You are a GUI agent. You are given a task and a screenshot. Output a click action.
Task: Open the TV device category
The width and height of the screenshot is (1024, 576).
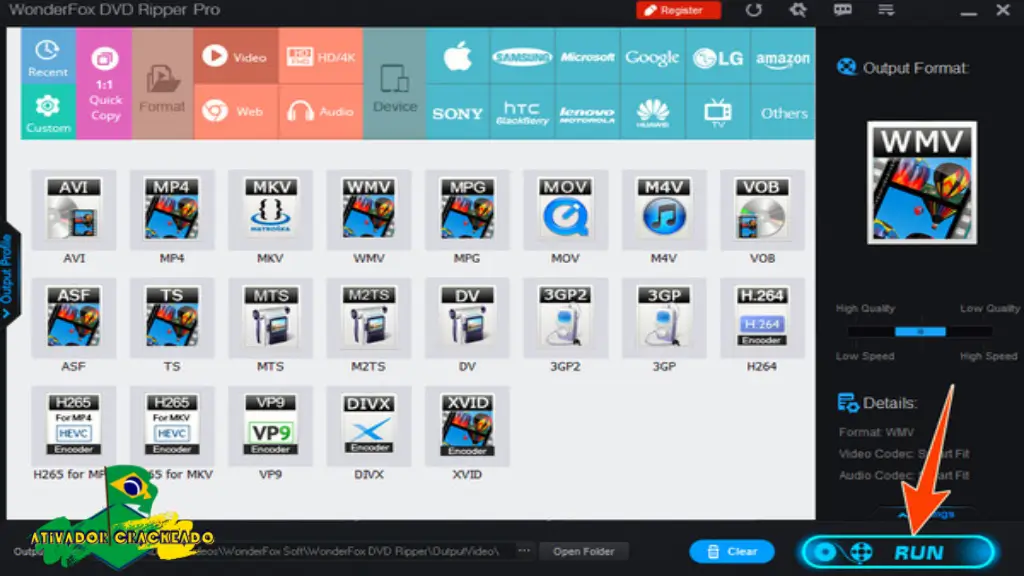point(718,112)
